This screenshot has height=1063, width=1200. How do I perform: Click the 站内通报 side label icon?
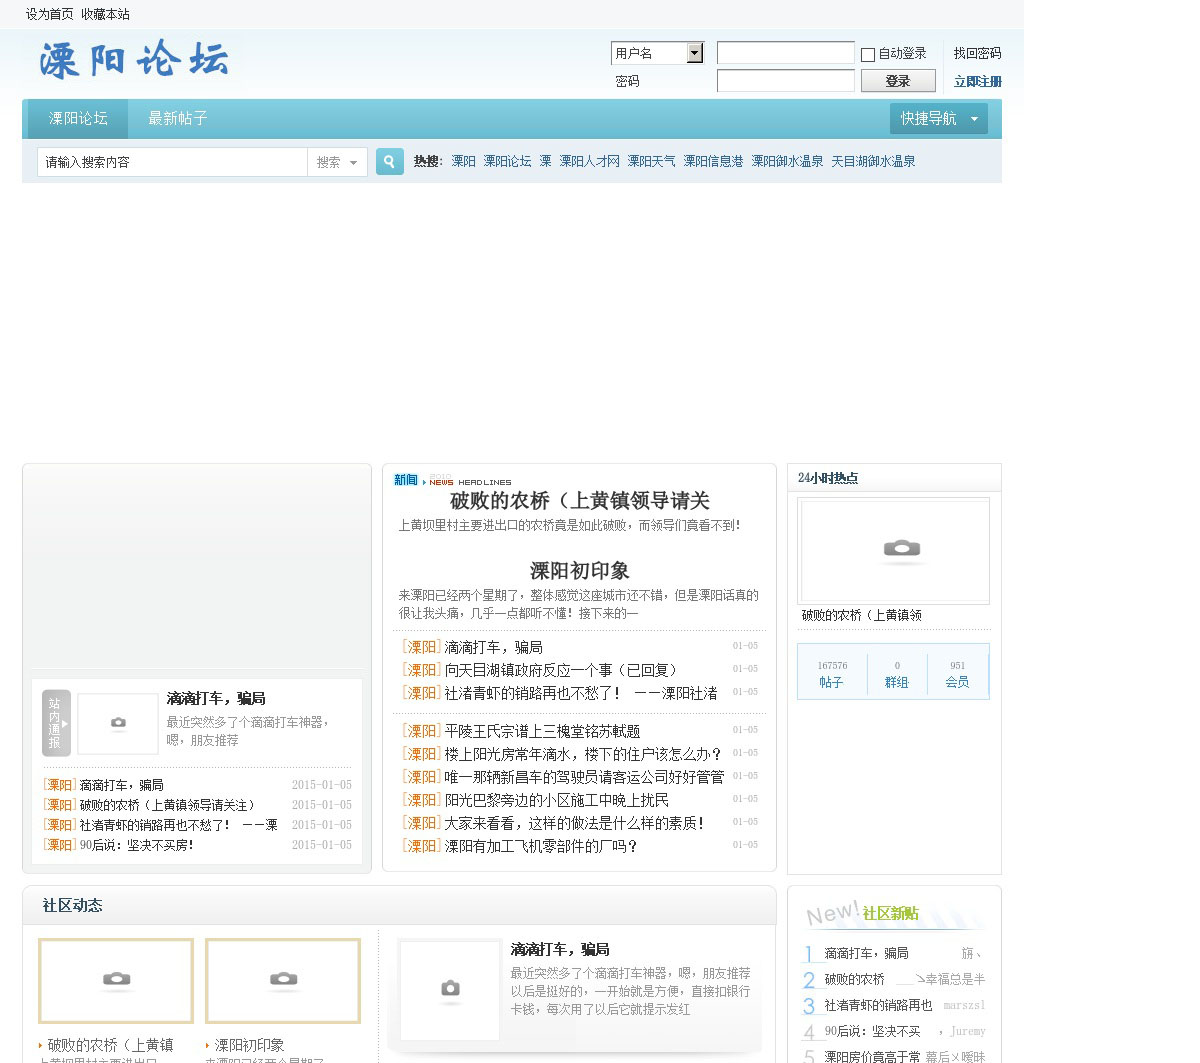point(56,723)
